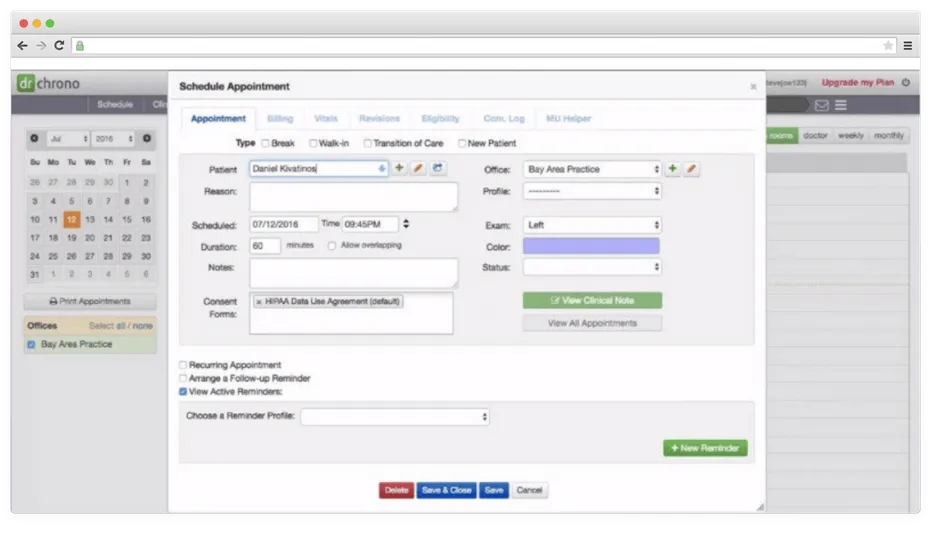Edit patient with pencil icon

pyautogui.click(x=418, y=168)
